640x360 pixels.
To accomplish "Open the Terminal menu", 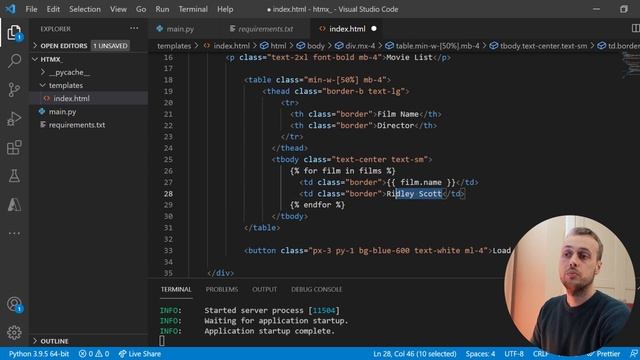I will (x=193, y=9).
